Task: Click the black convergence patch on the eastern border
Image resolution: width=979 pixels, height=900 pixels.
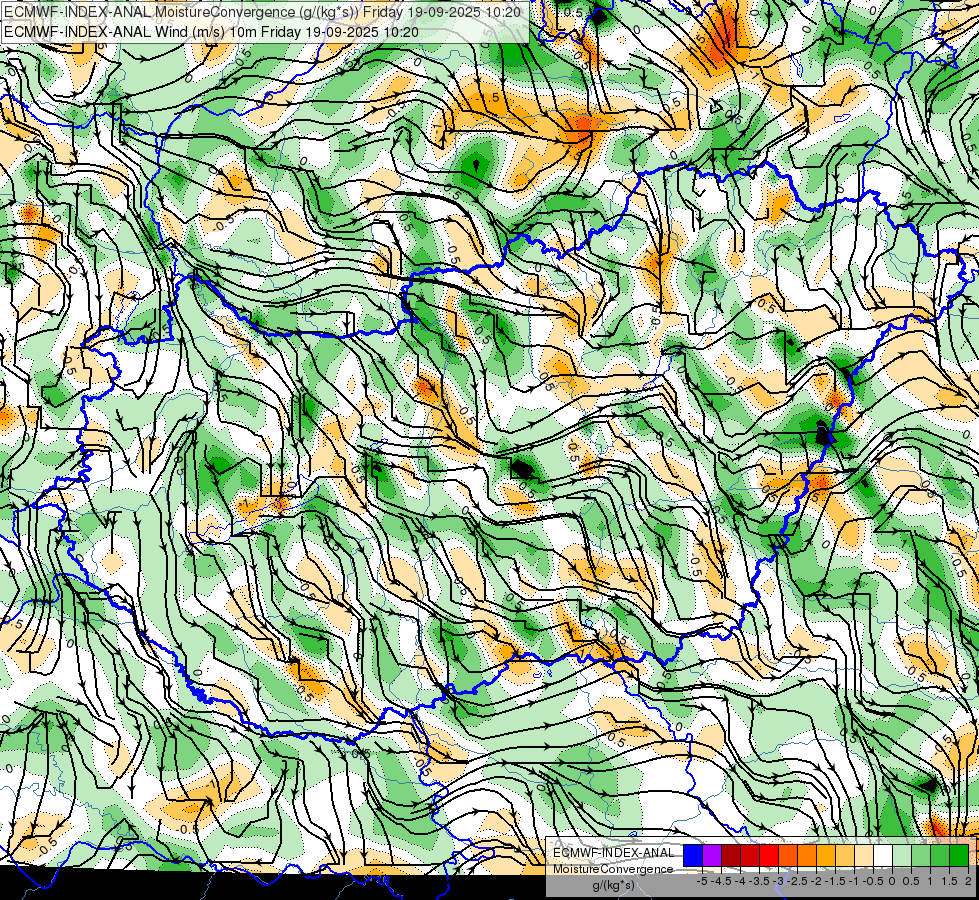Action: (823, 434)
